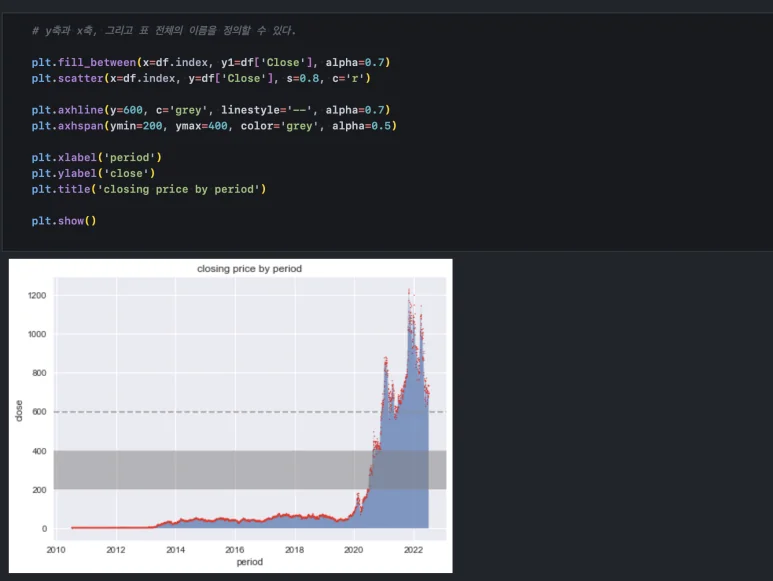Click the plt.xlabel('period') line
773x581 pixels.
(x=96, y=157)
